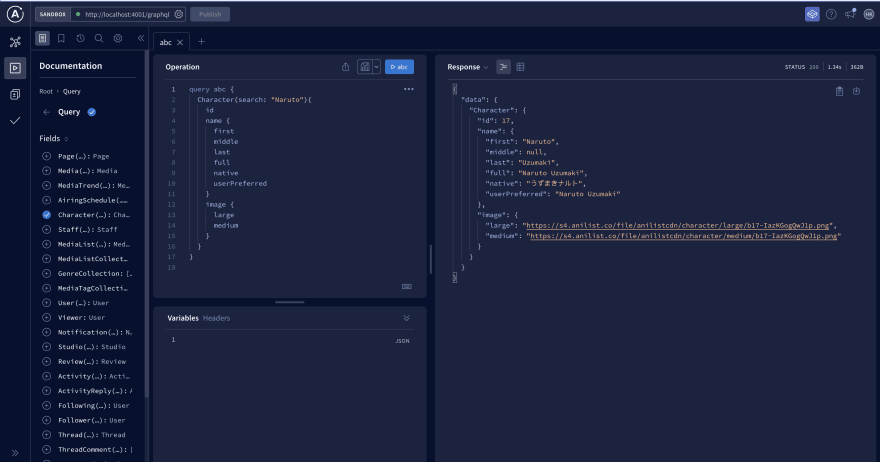Open the Studio field documentation
The height and width of the screenshot is (462, 880).
91,347
